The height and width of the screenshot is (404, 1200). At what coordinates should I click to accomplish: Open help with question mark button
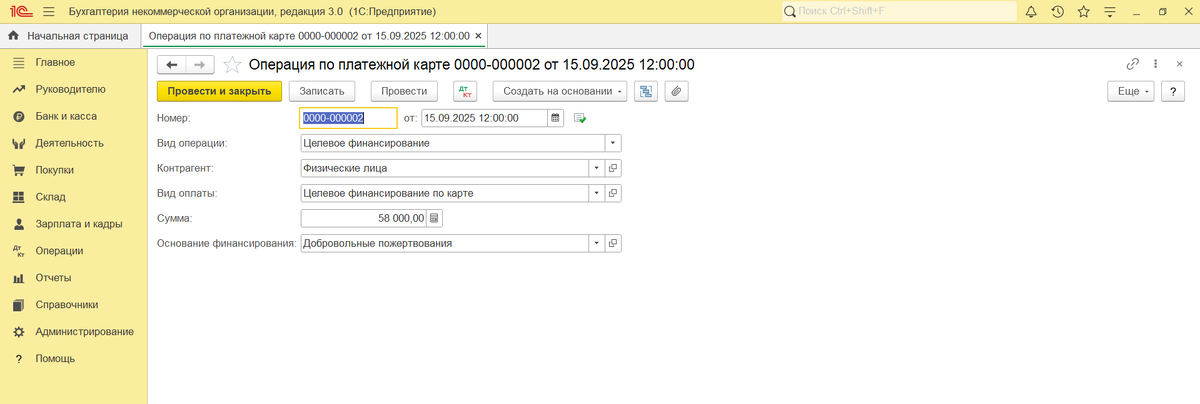(1172, 91)
